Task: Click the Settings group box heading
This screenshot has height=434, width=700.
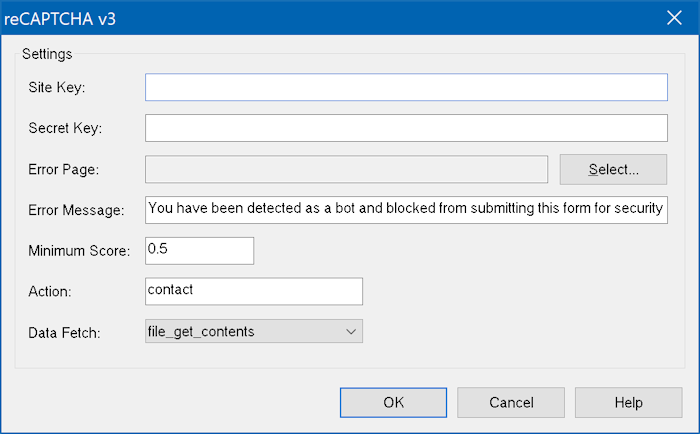Action: 46,54
